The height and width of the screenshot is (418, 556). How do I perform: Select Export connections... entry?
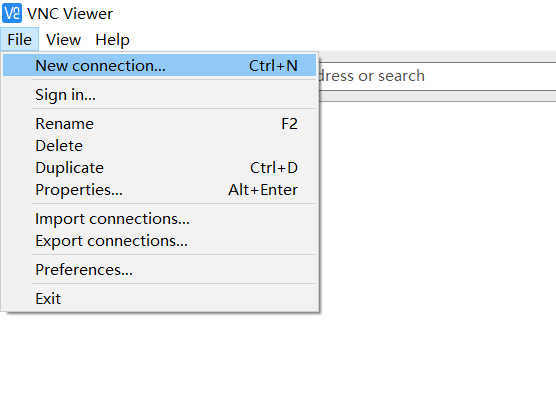pyautogui.click(x=160, y=241)
